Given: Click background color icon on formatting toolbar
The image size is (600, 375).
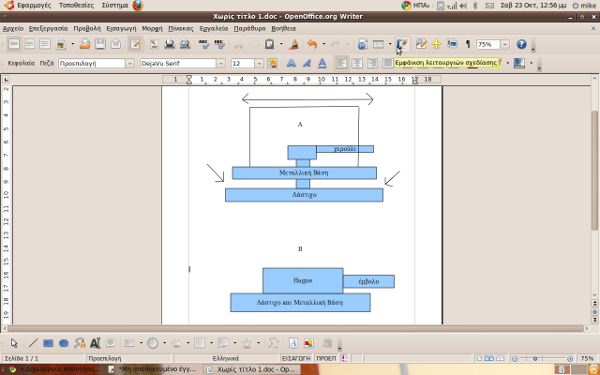Looking at the screenshot, I should (519, 64).
